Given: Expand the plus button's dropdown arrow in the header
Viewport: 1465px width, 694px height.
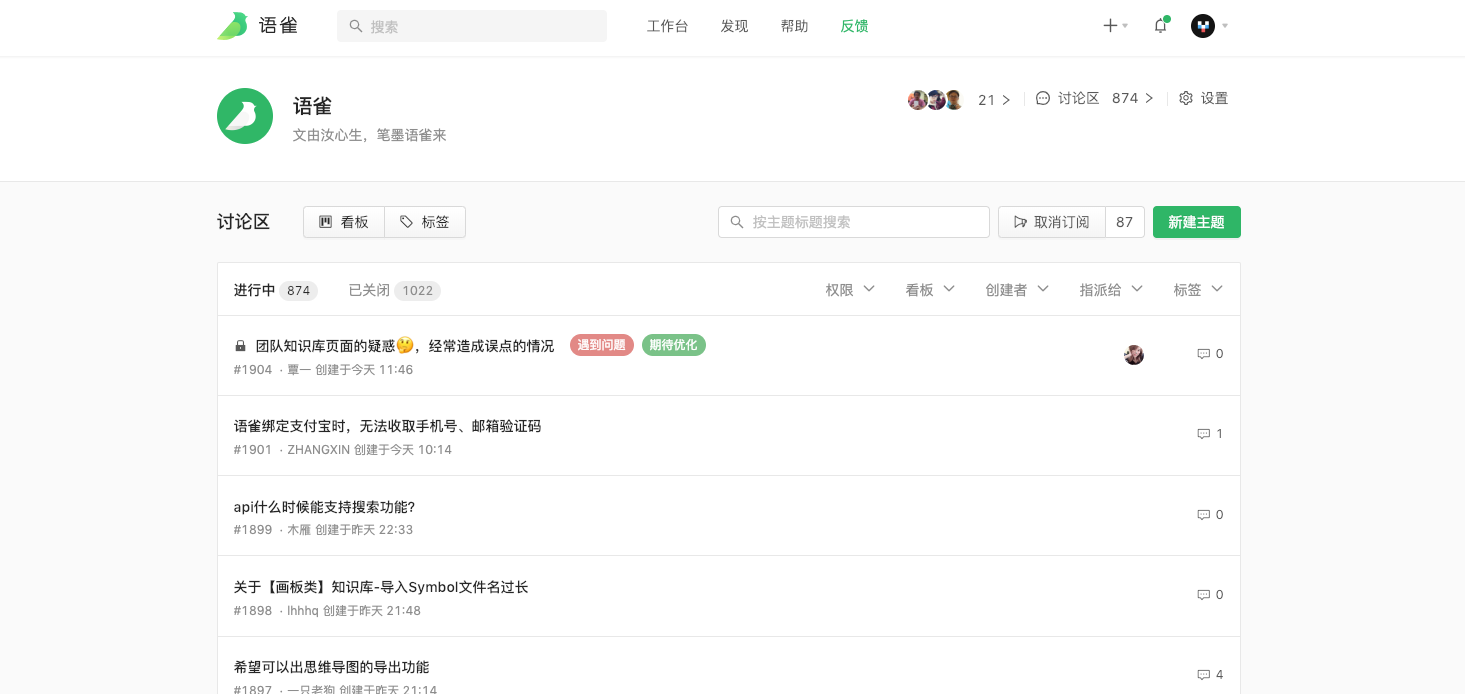Looking at the screenshot, I should (x=1125, y=26).
